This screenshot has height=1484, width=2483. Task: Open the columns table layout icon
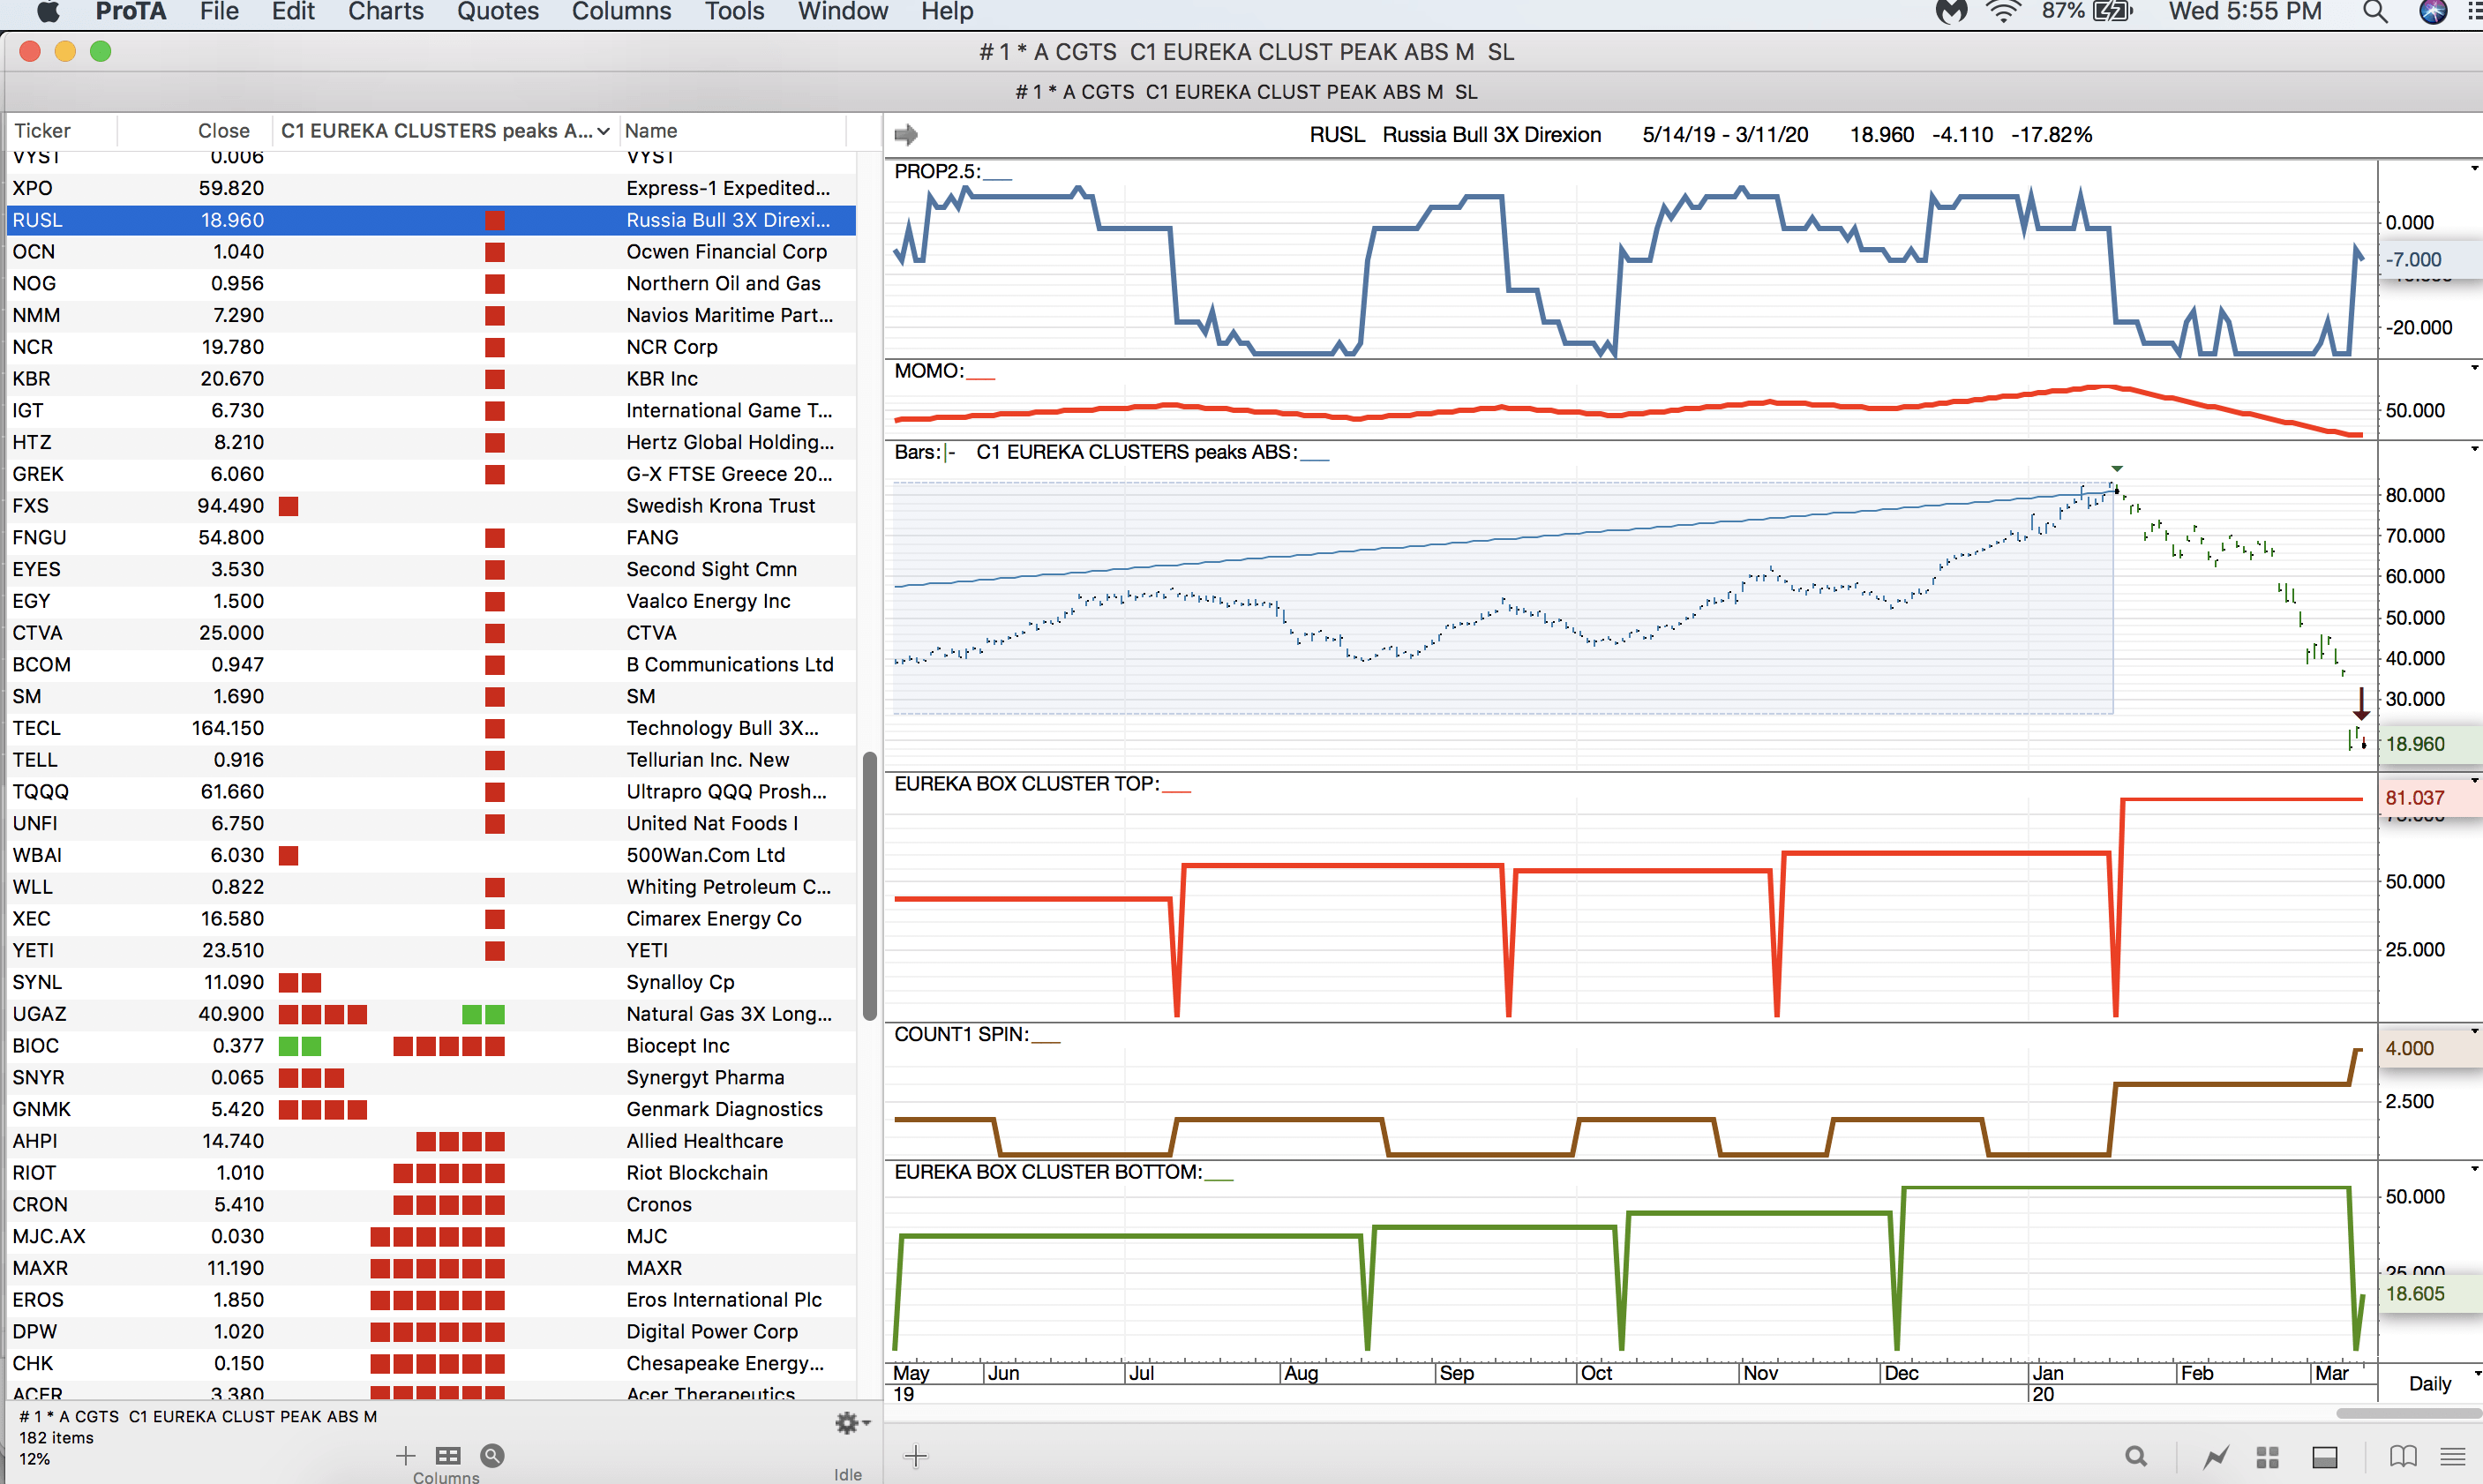448,1455
